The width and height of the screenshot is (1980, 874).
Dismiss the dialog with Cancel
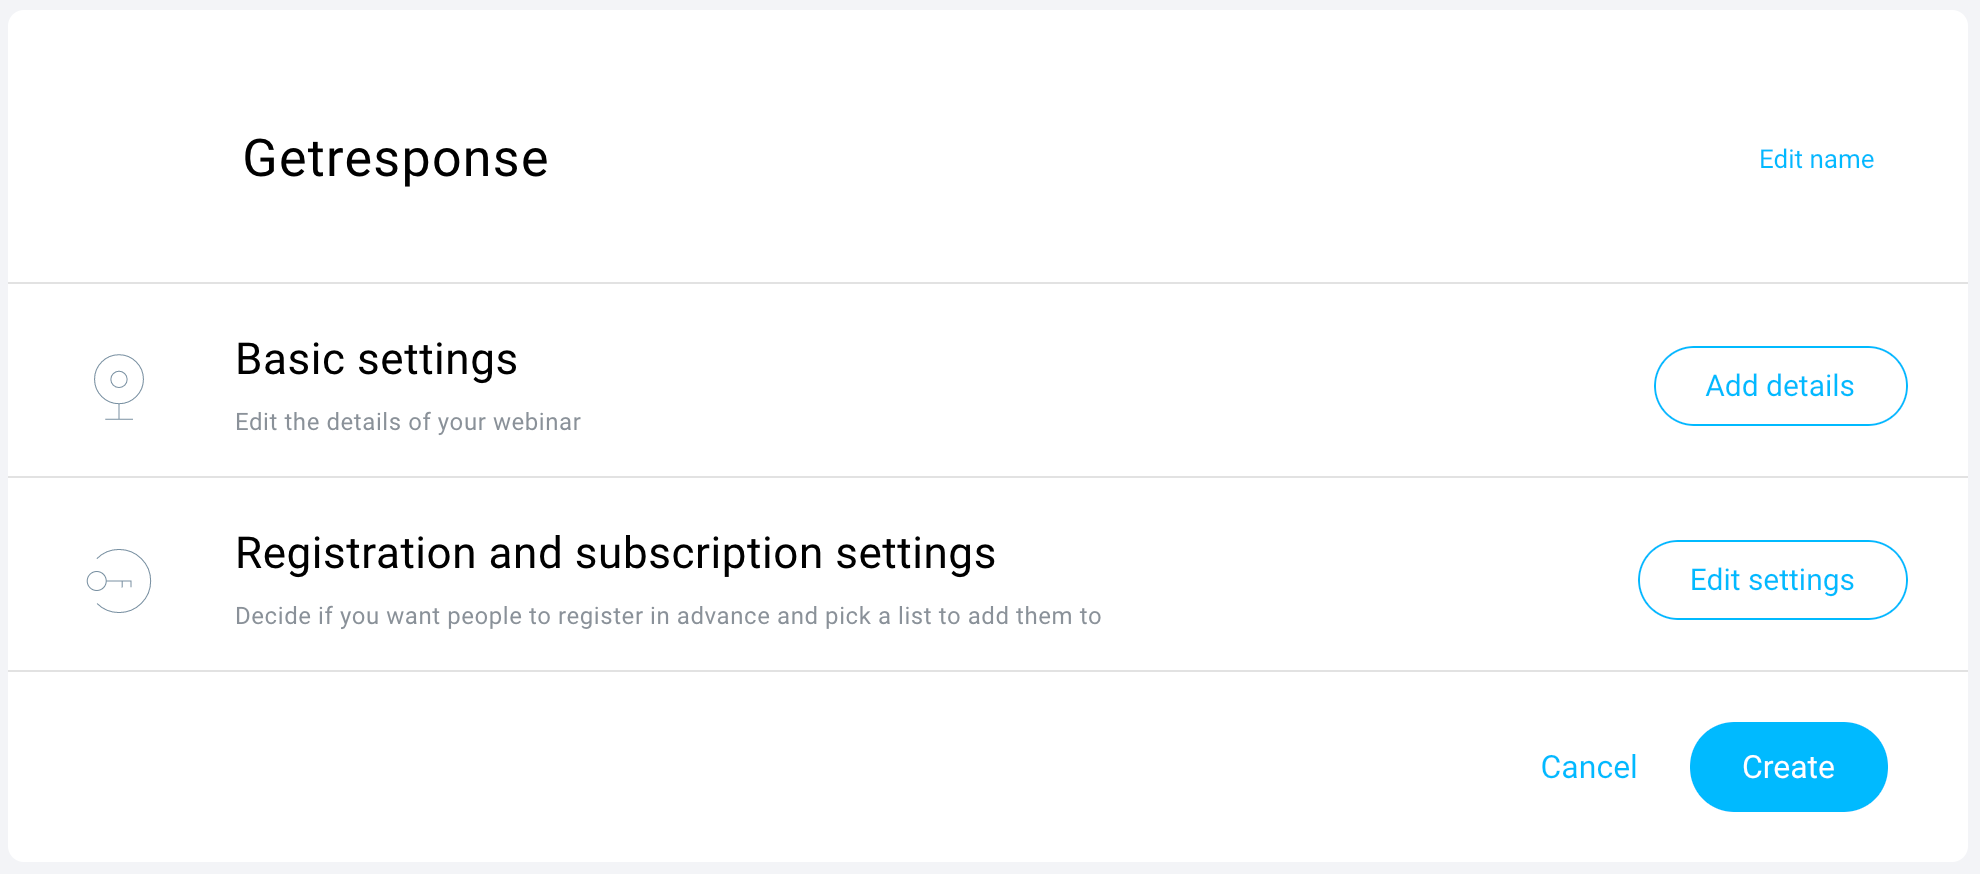point(1588,767)
